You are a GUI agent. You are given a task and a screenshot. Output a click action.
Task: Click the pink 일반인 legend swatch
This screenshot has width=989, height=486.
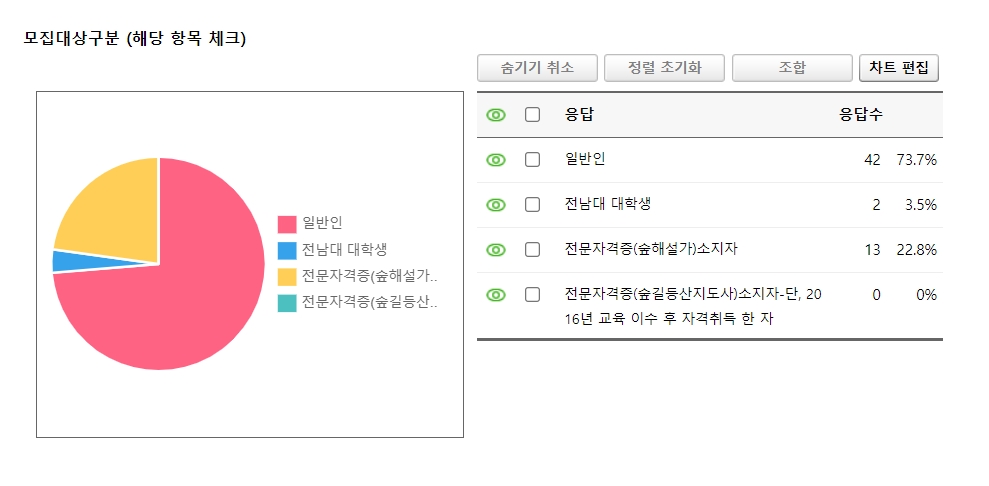click(287, 224)
